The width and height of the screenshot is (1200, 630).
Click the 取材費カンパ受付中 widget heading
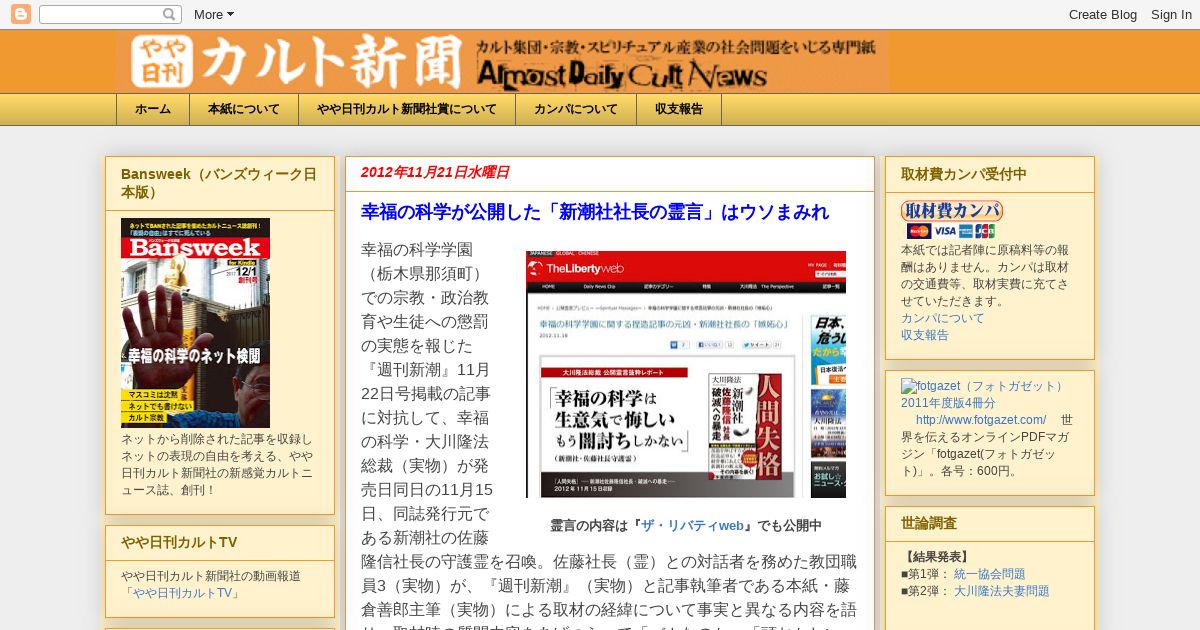pos(964,174)
